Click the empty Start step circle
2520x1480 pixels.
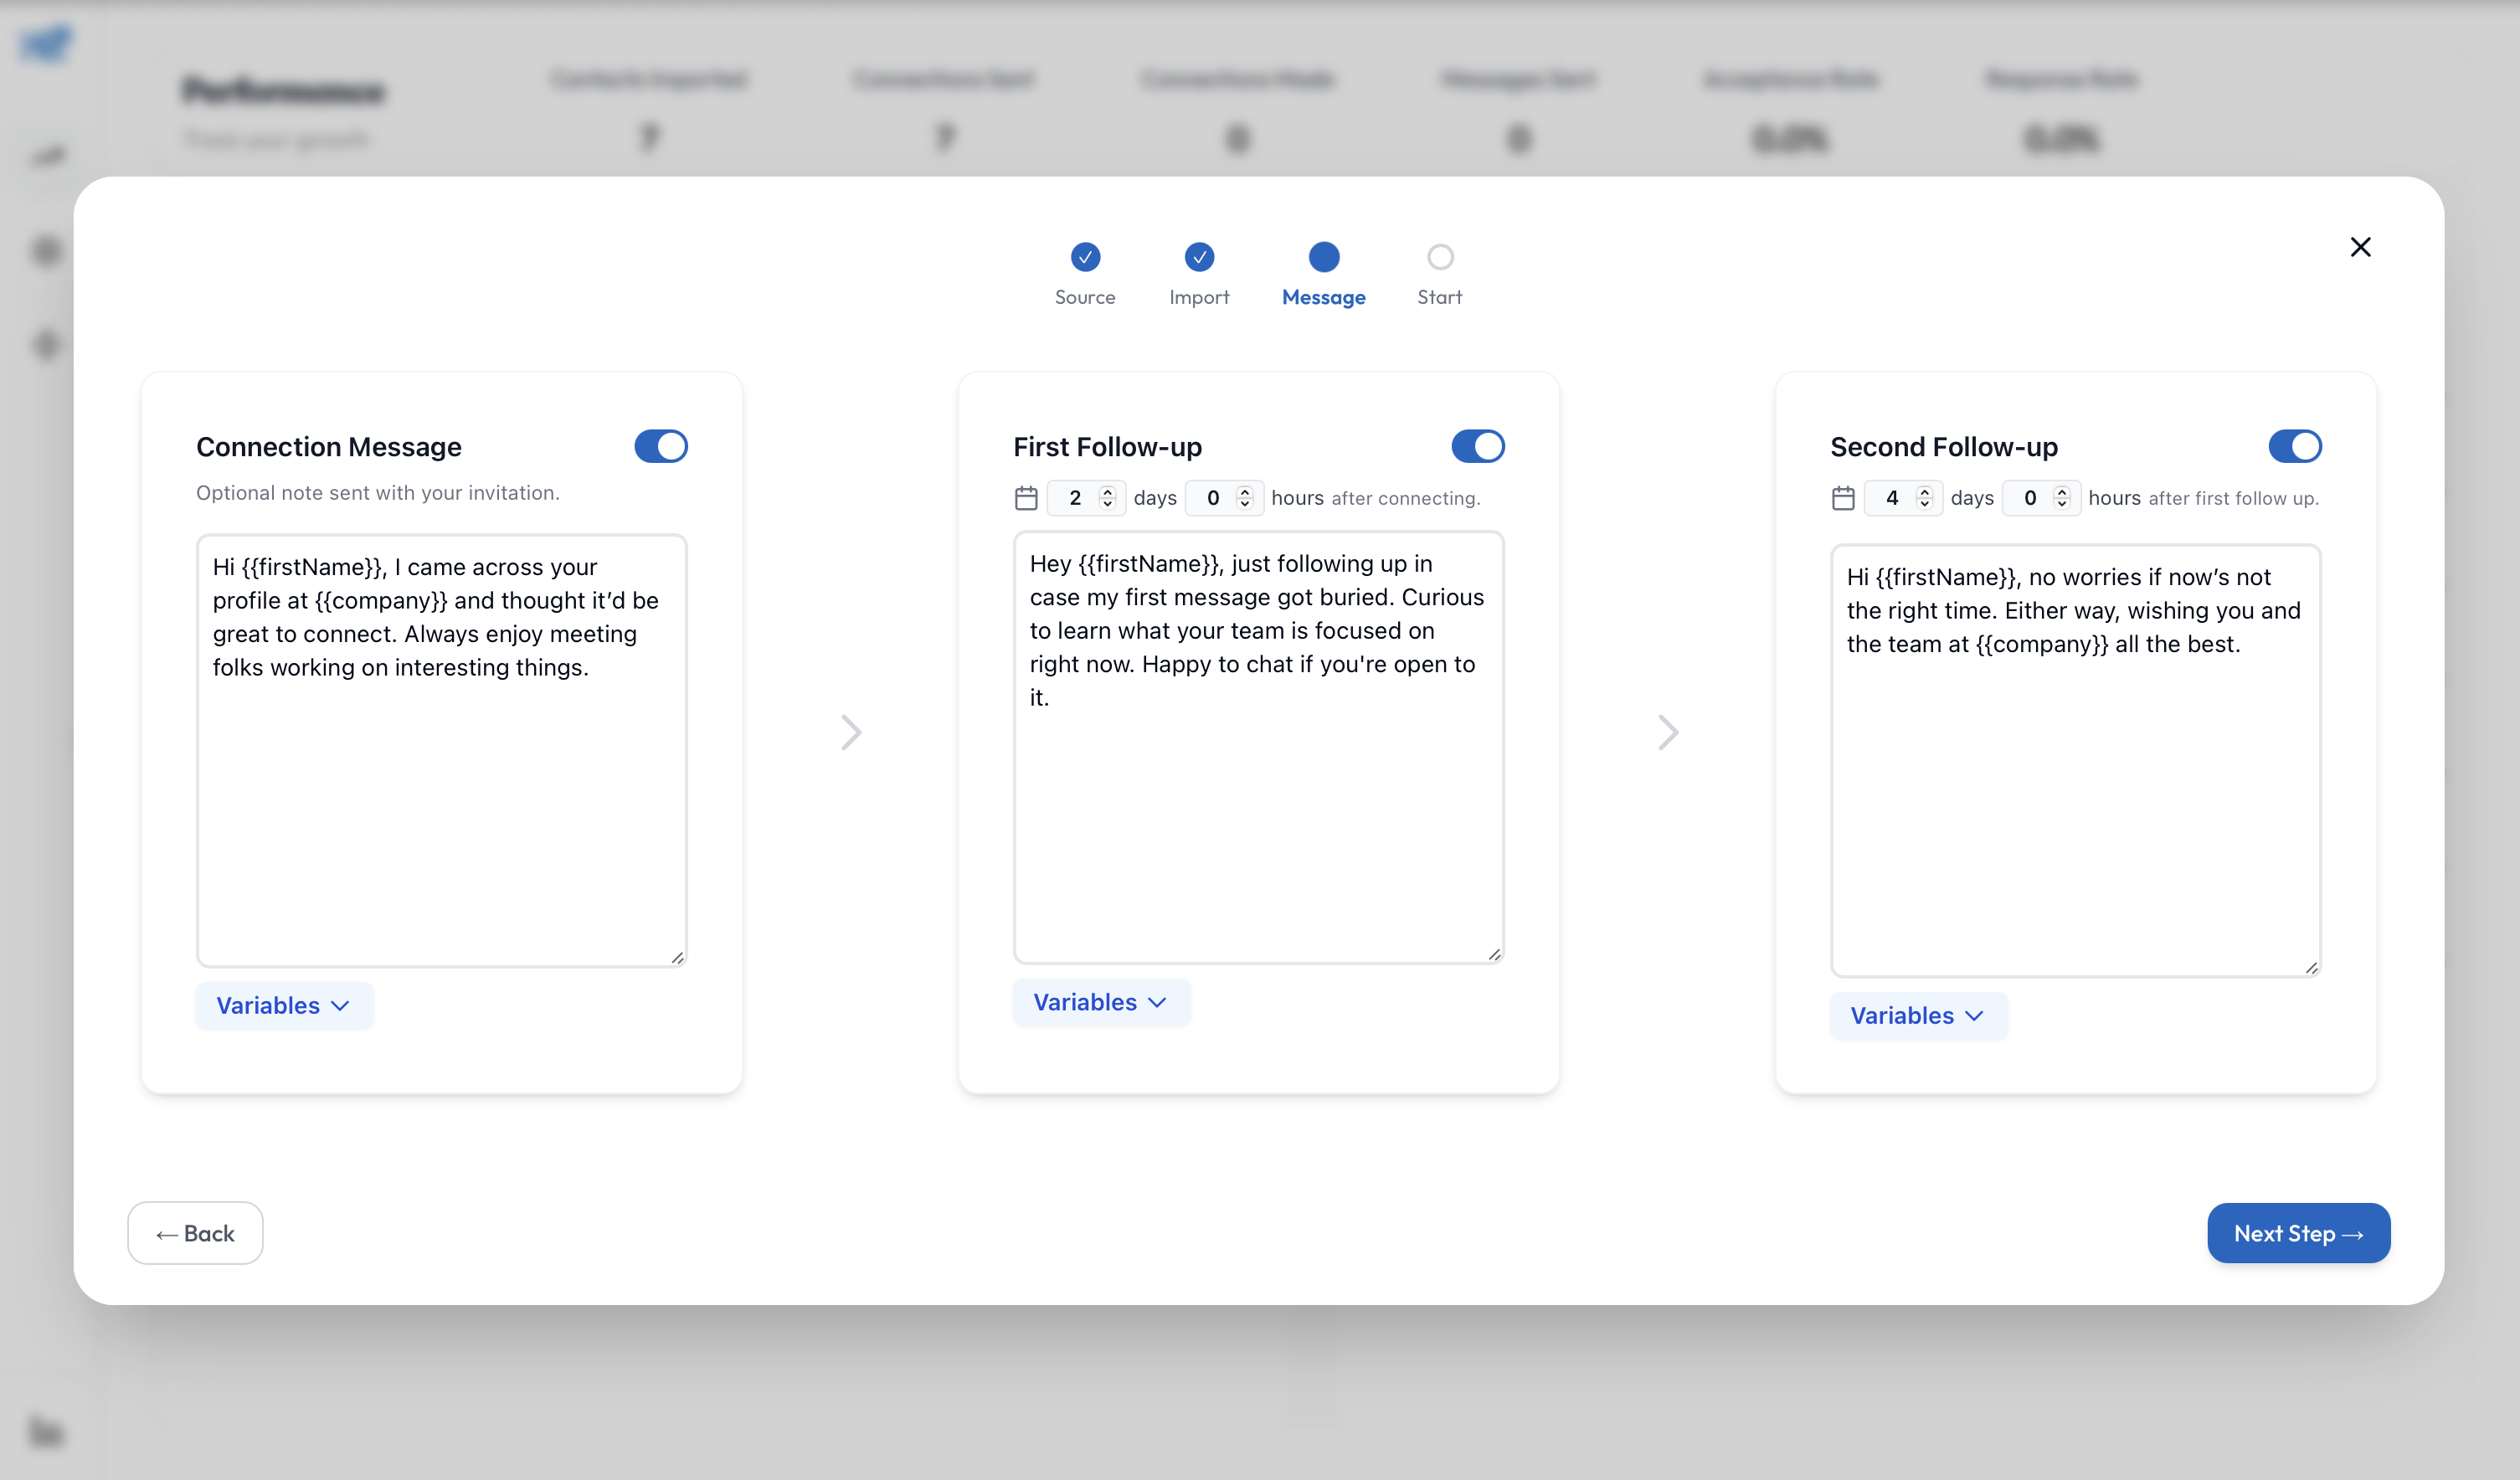[x=1440, y=257]
